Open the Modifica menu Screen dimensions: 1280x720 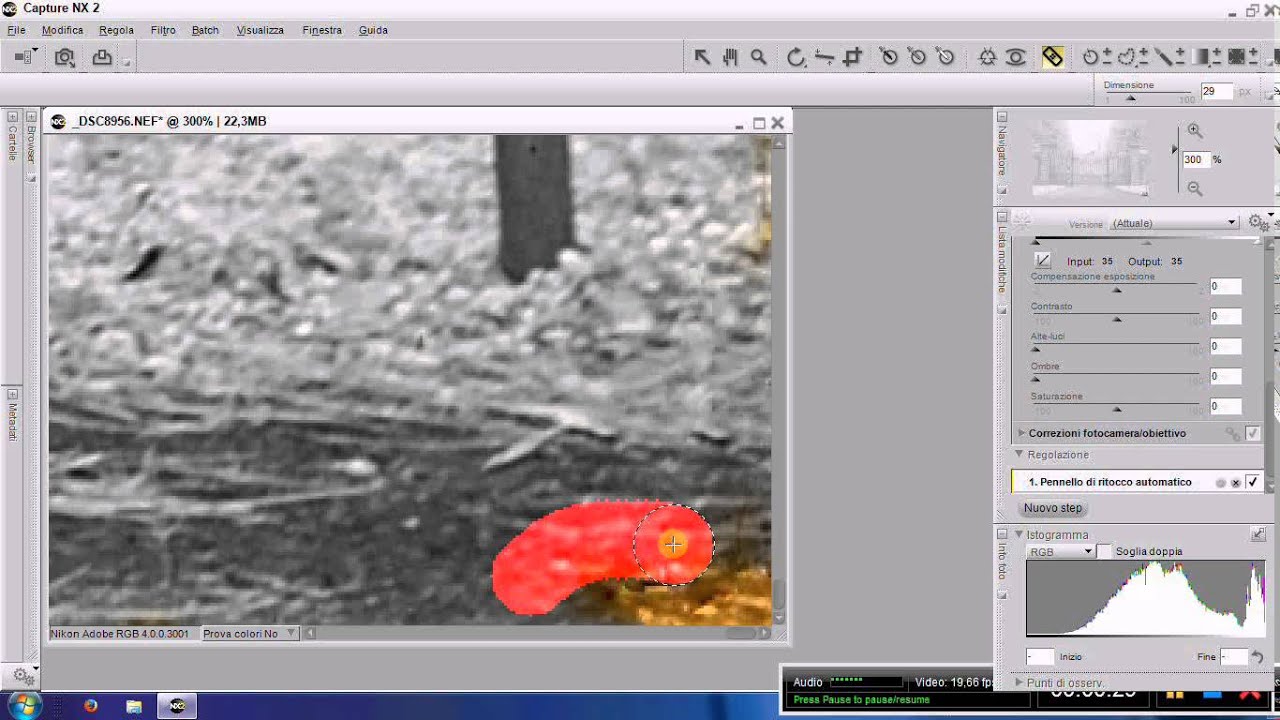click(62, 30)
